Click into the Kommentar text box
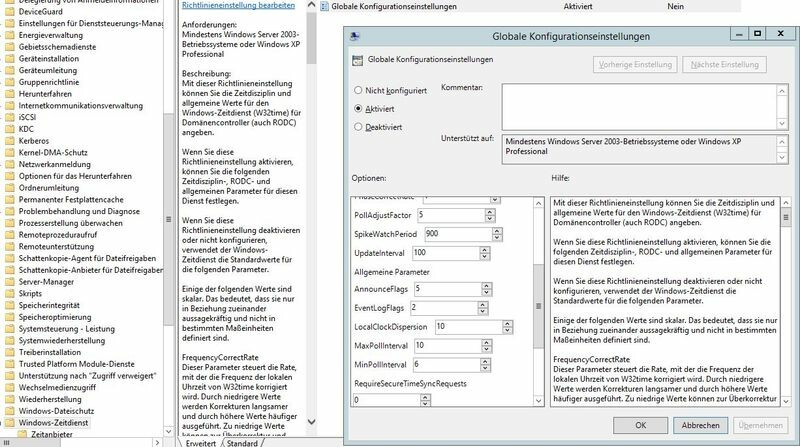800x447 pixels. tap(640, 107)
